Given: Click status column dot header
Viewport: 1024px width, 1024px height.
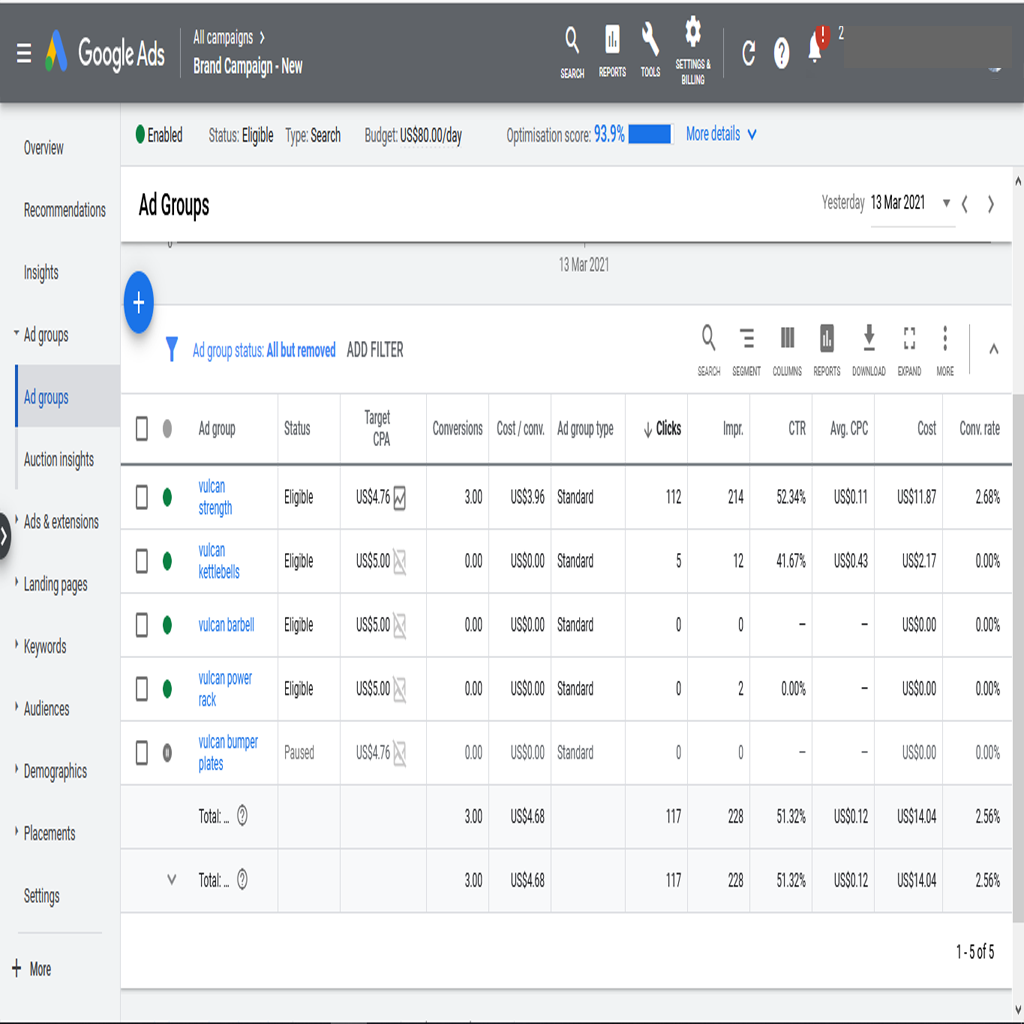Looking at the screenshot, I should (167, 428).
